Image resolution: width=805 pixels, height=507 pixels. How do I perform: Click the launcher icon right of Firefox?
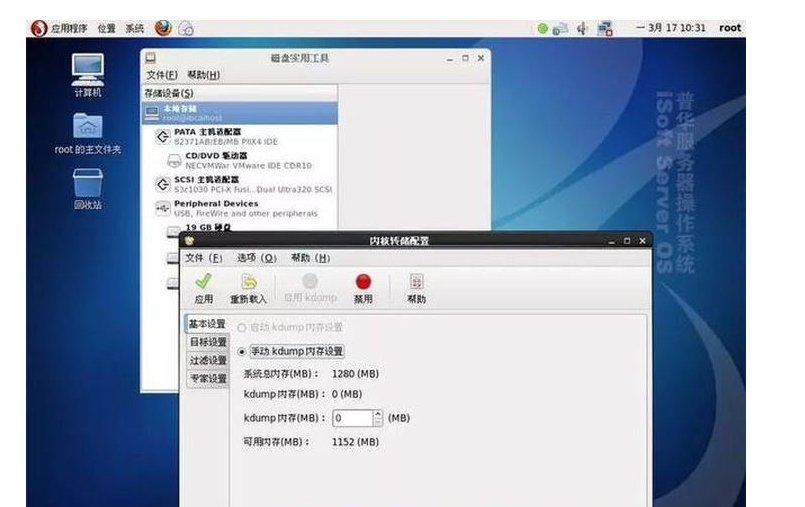(186, 28)
